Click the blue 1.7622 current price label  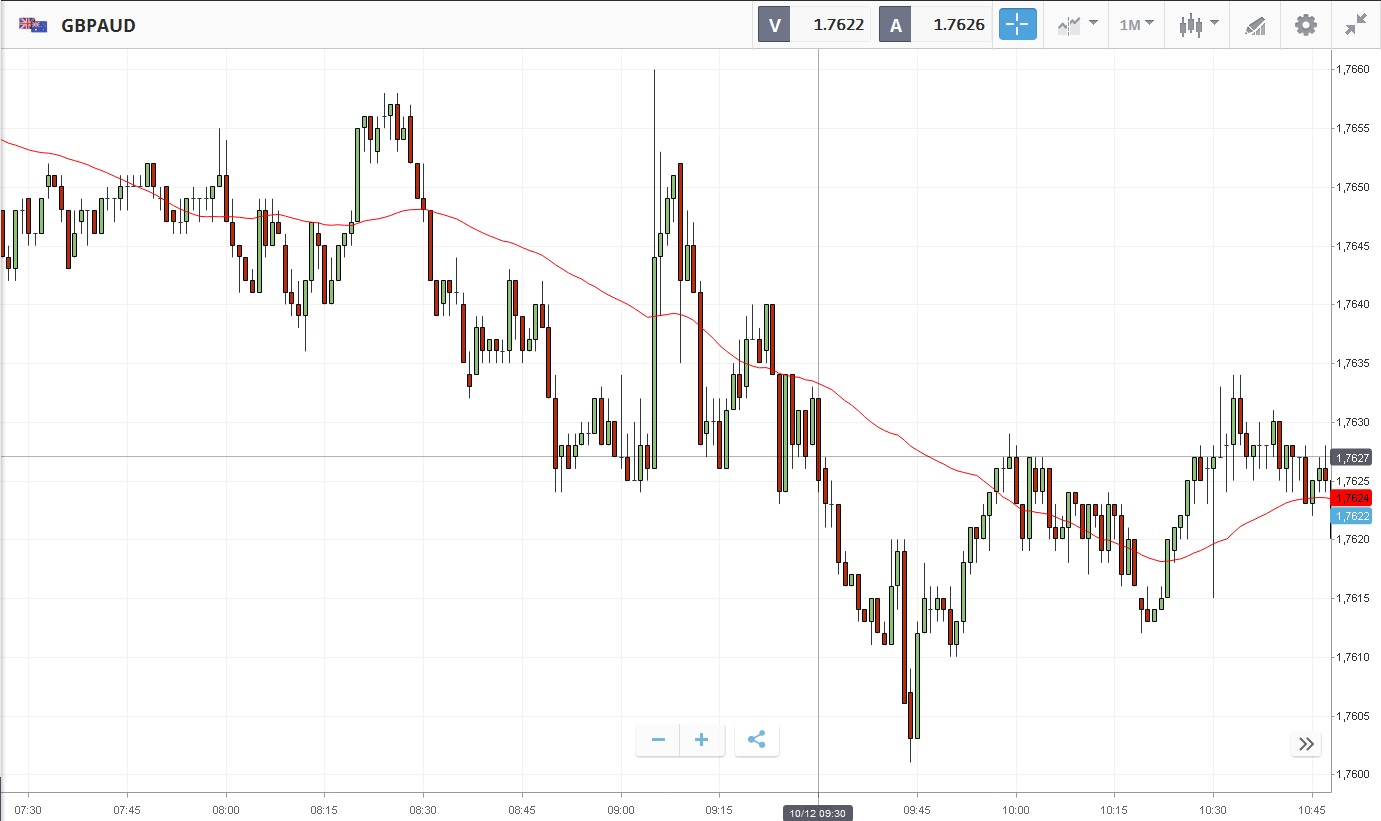coord(1351,516)
